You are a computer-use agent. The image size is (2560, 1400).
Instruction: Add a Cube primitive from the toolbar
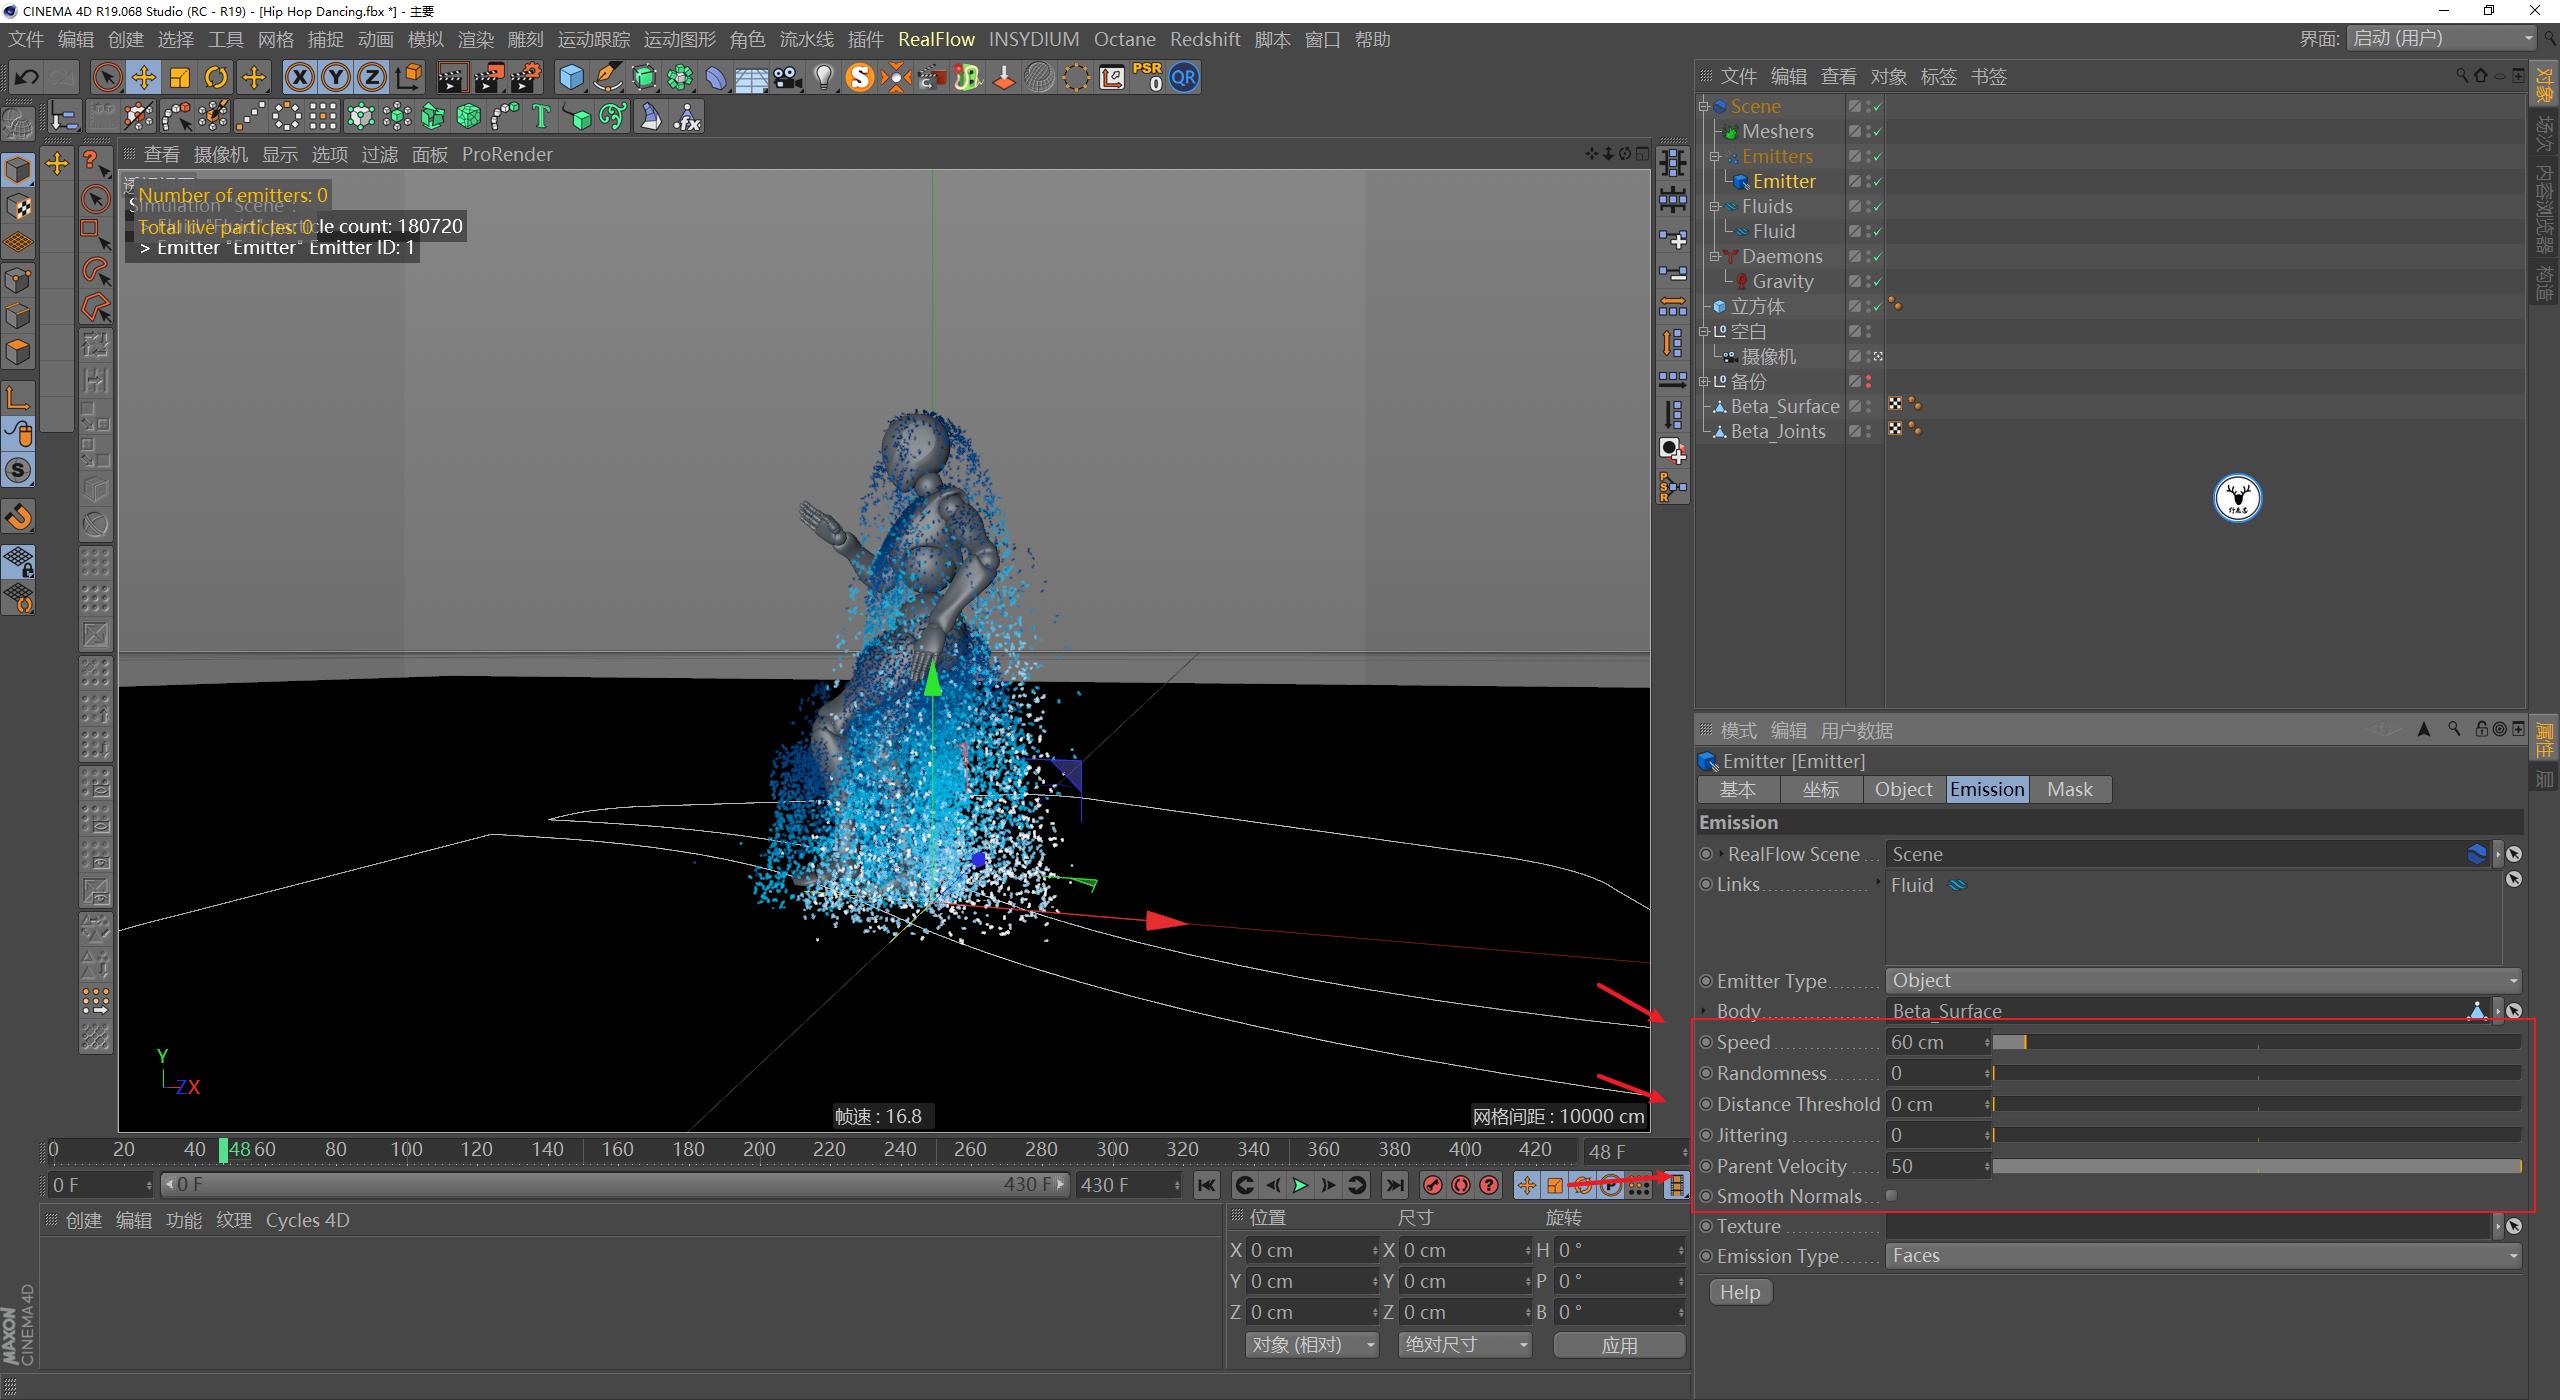pos(570,77)
